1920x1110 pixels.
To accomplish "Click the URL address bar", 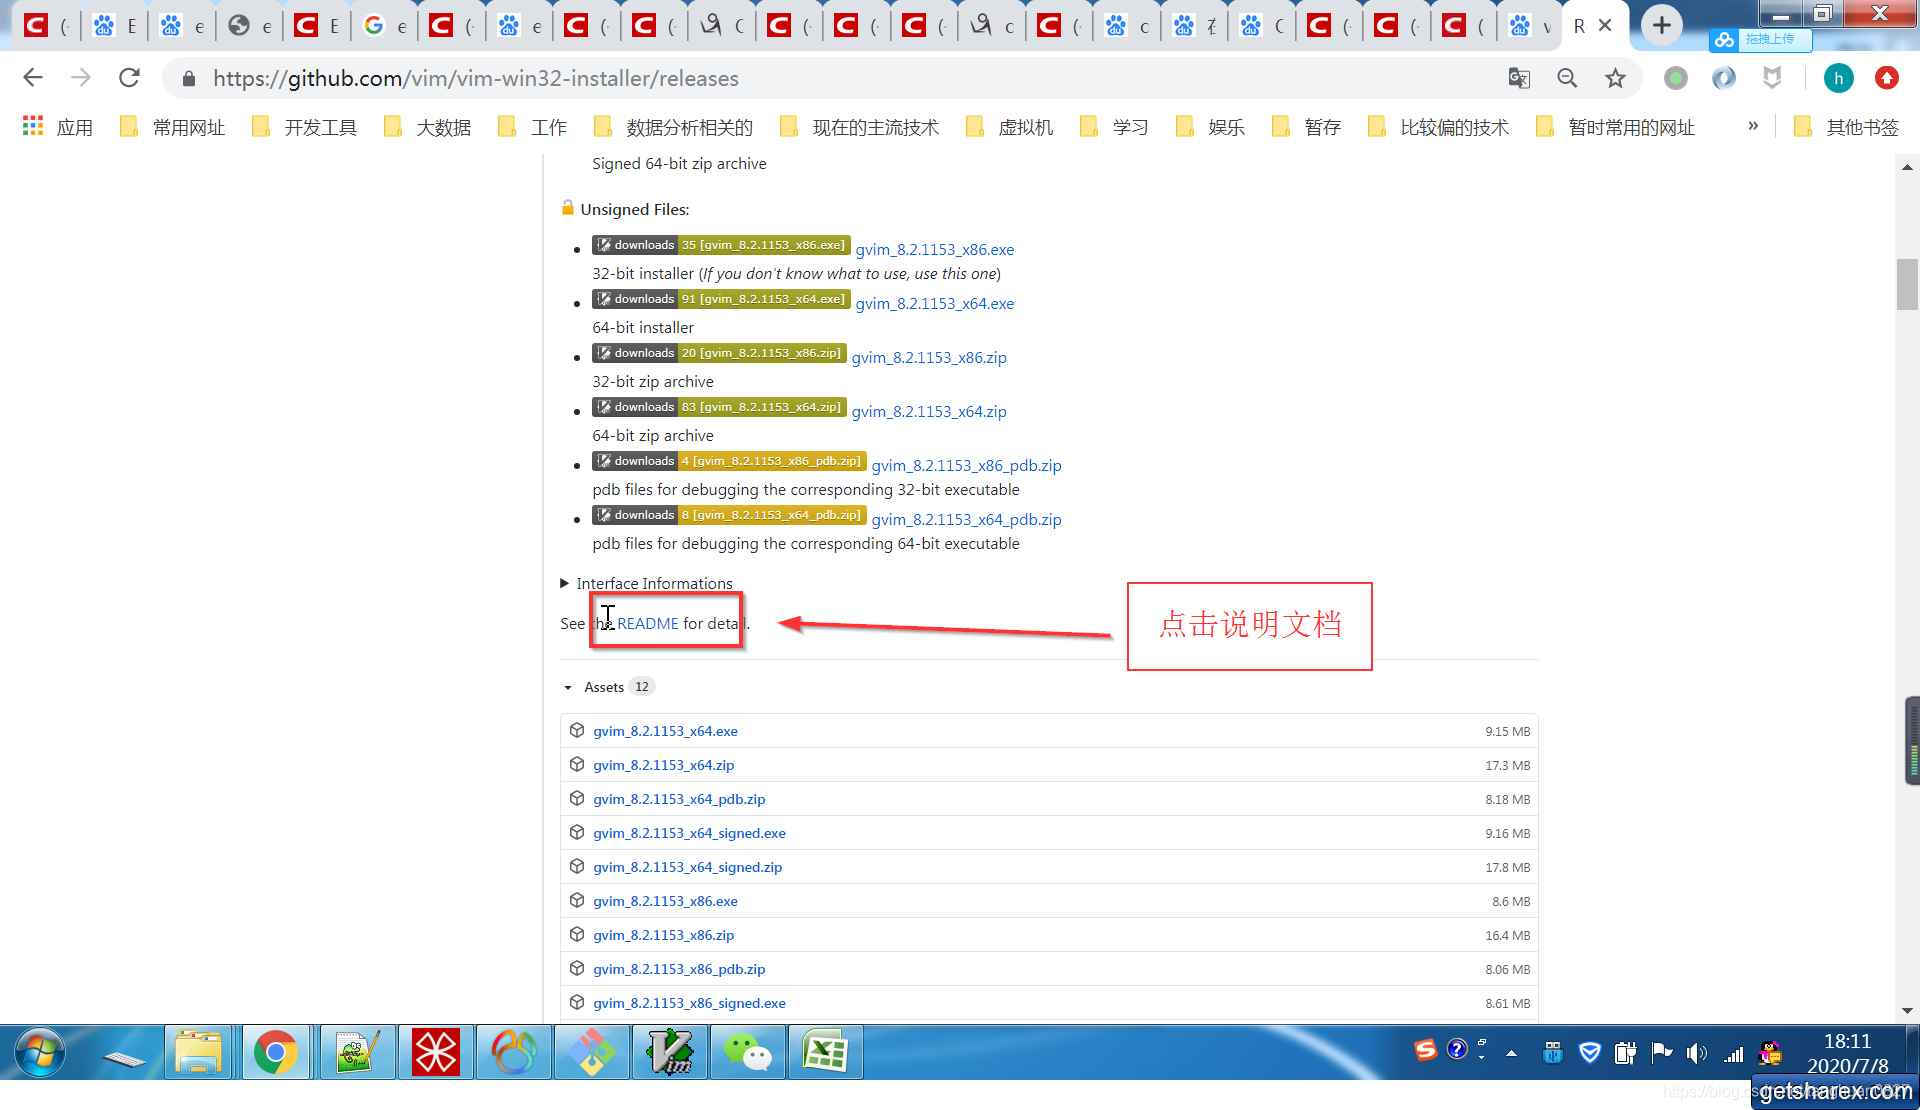I will [800, 78].
